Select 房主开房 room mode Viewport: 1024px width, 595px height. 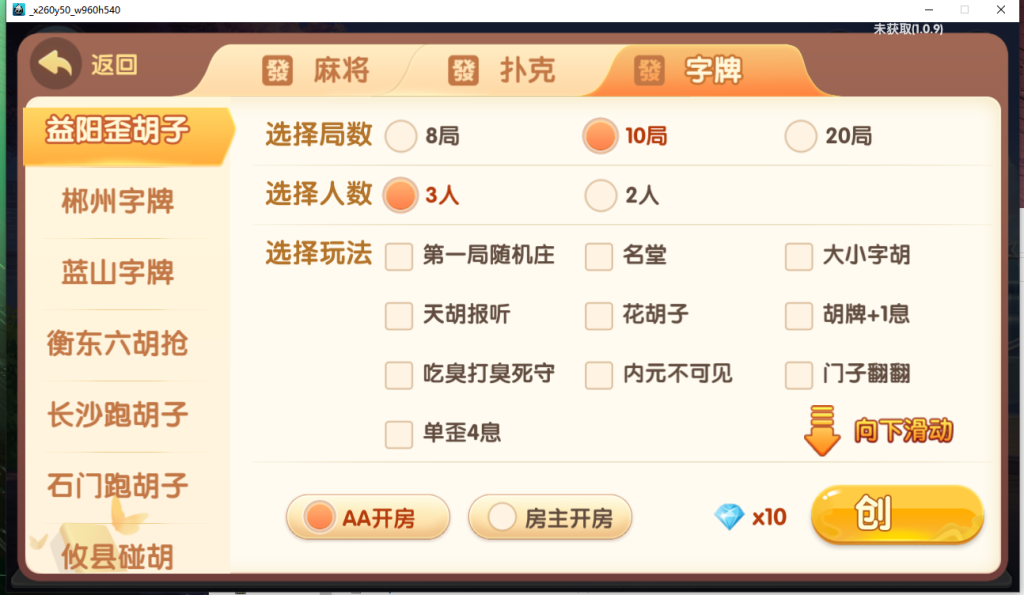click(550, 517)
